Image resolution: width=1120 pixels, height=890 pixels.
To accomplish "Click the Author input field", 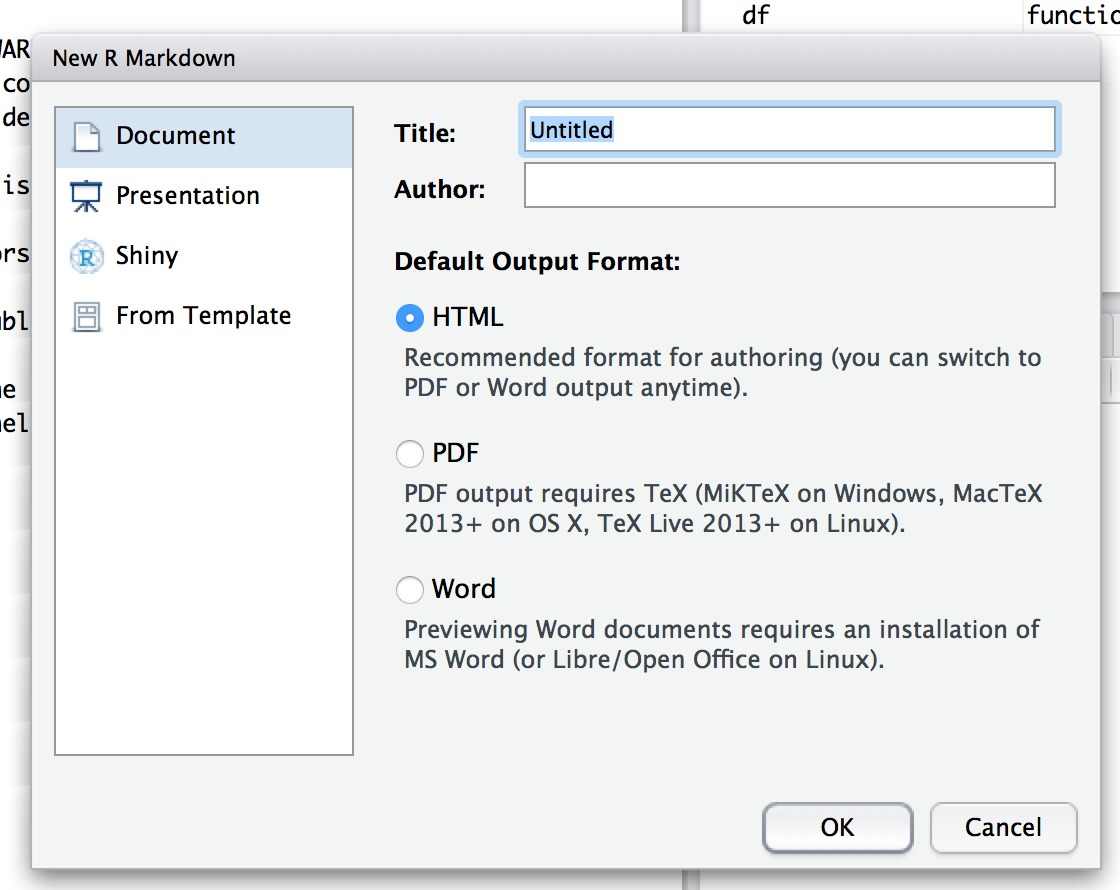I will [x=789, y=185].
